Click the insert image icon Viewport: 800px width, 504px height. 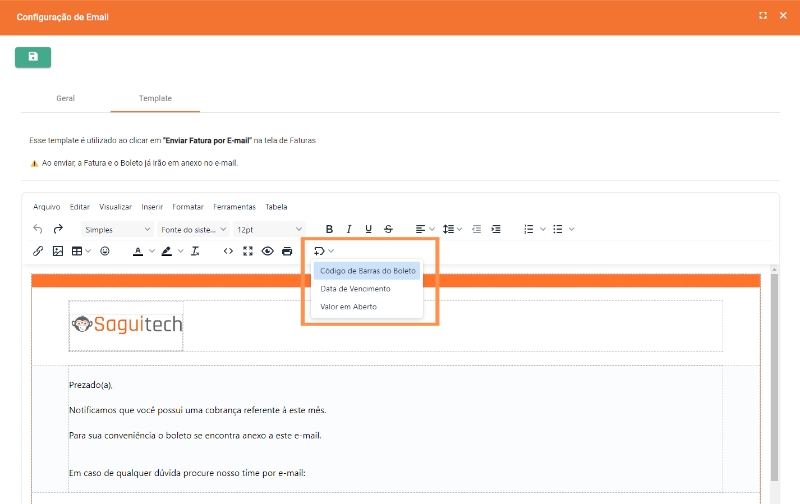coord(58,251)
